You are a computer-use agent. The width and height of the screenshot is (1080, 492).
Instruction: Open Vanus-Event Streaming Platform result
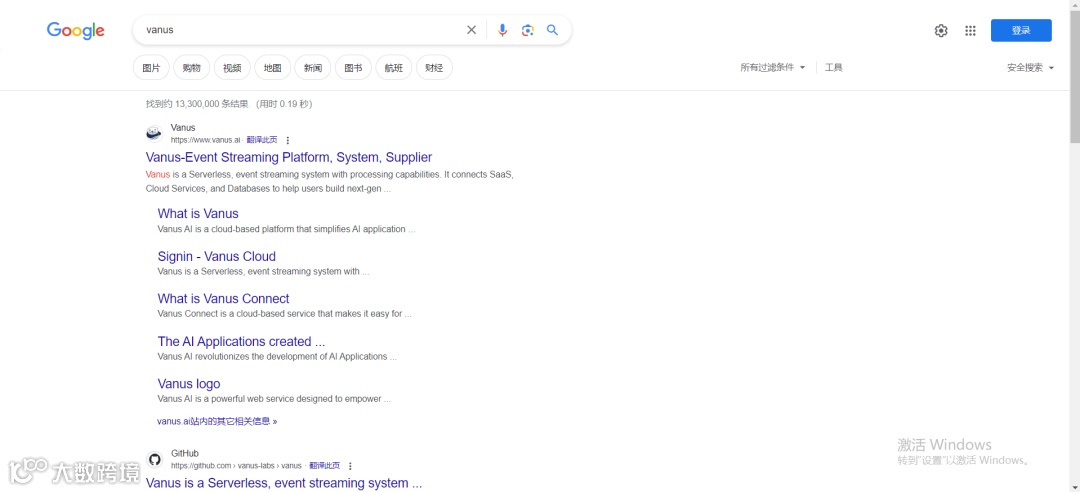[289, 157]
